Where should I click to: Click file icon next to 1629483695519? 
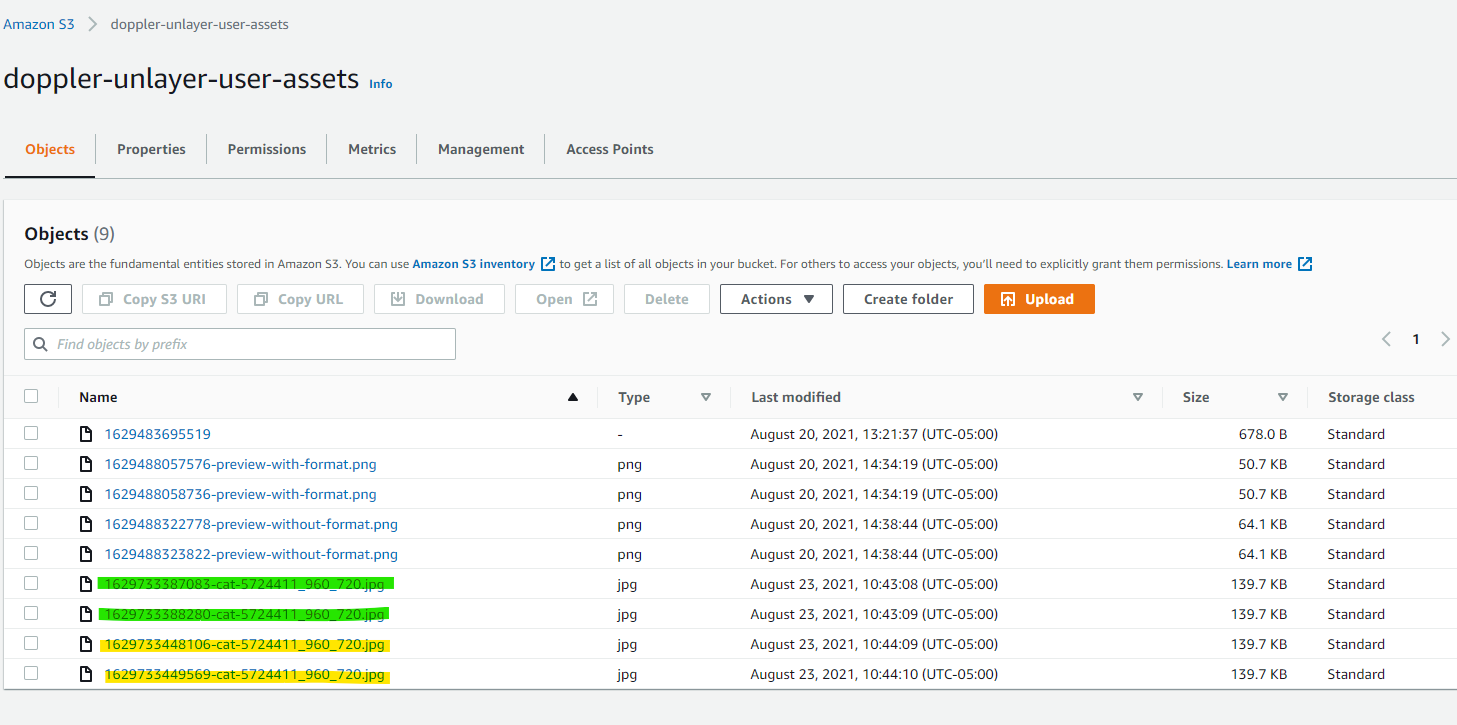(86, 434)
